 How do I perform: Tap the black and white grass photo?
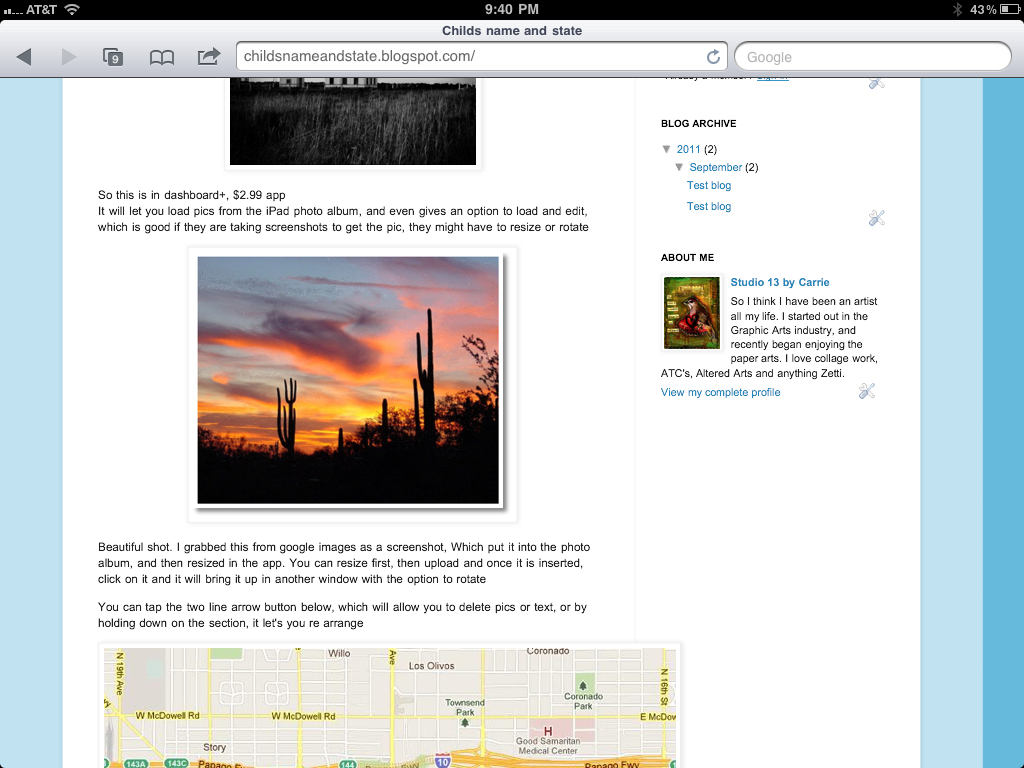click(353, 121)
